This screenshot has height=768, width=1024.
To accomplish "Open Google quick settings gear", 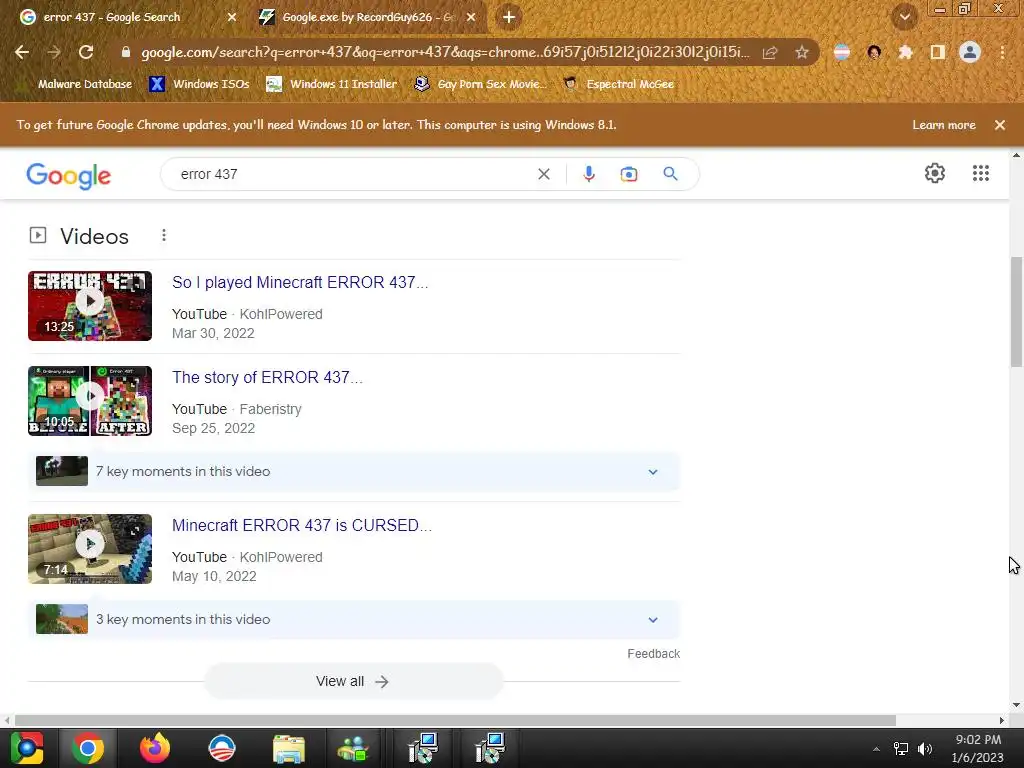I will [935, 173].
